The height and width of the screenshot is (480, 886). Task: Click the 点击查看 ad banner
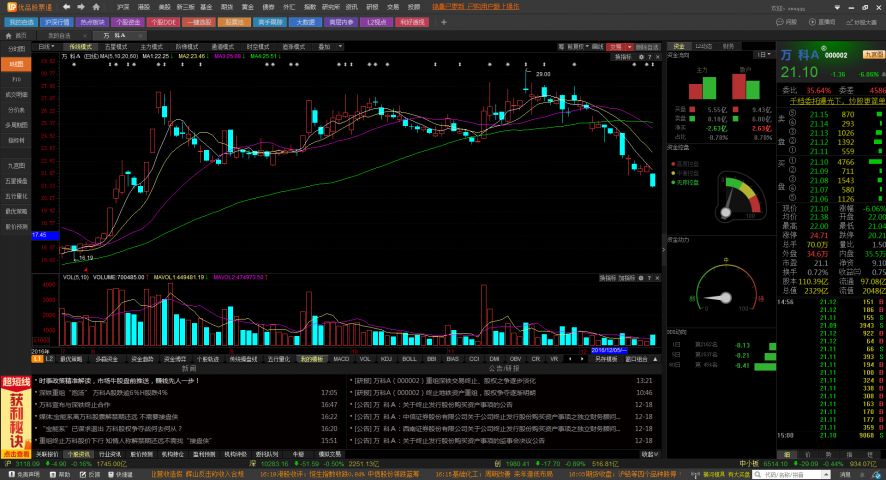tap(16, 454)
